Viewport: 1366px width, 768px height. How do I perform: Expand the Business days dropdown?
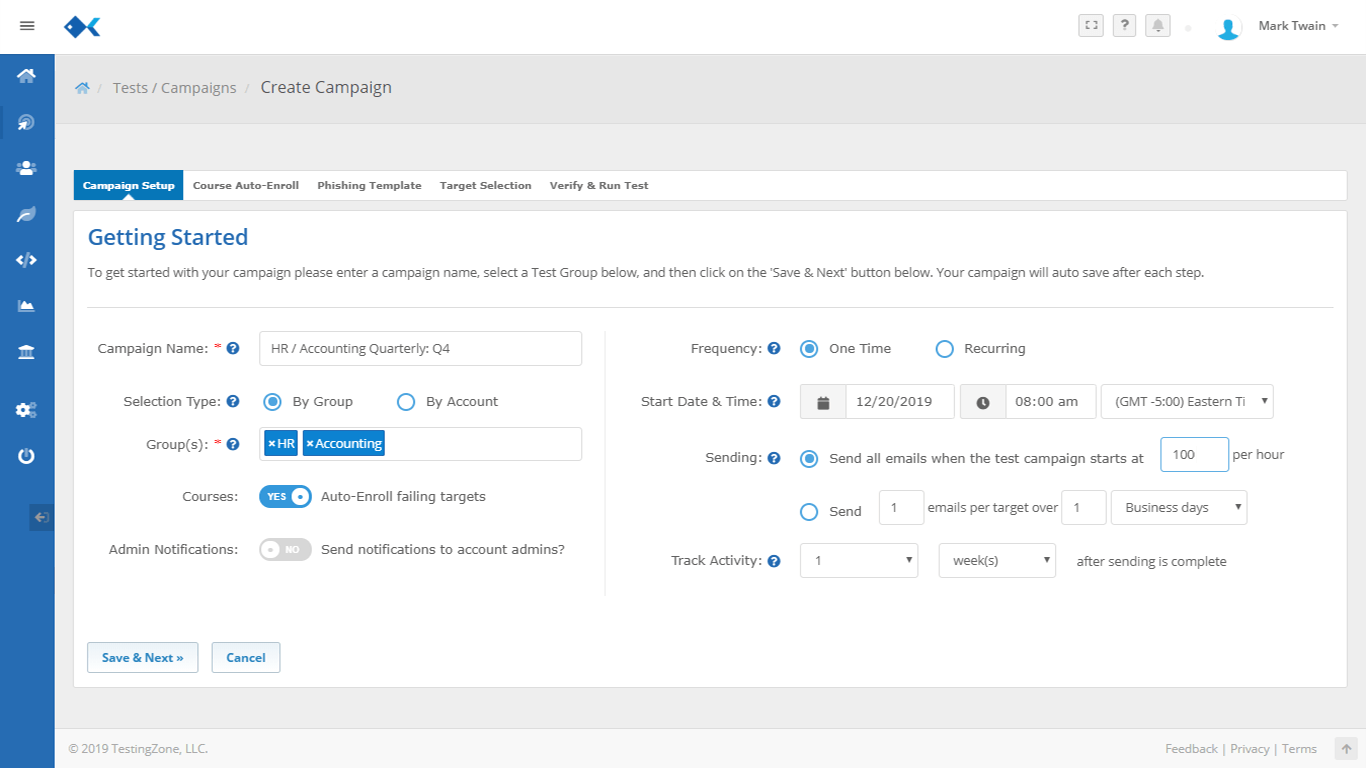coord(1179,508)
